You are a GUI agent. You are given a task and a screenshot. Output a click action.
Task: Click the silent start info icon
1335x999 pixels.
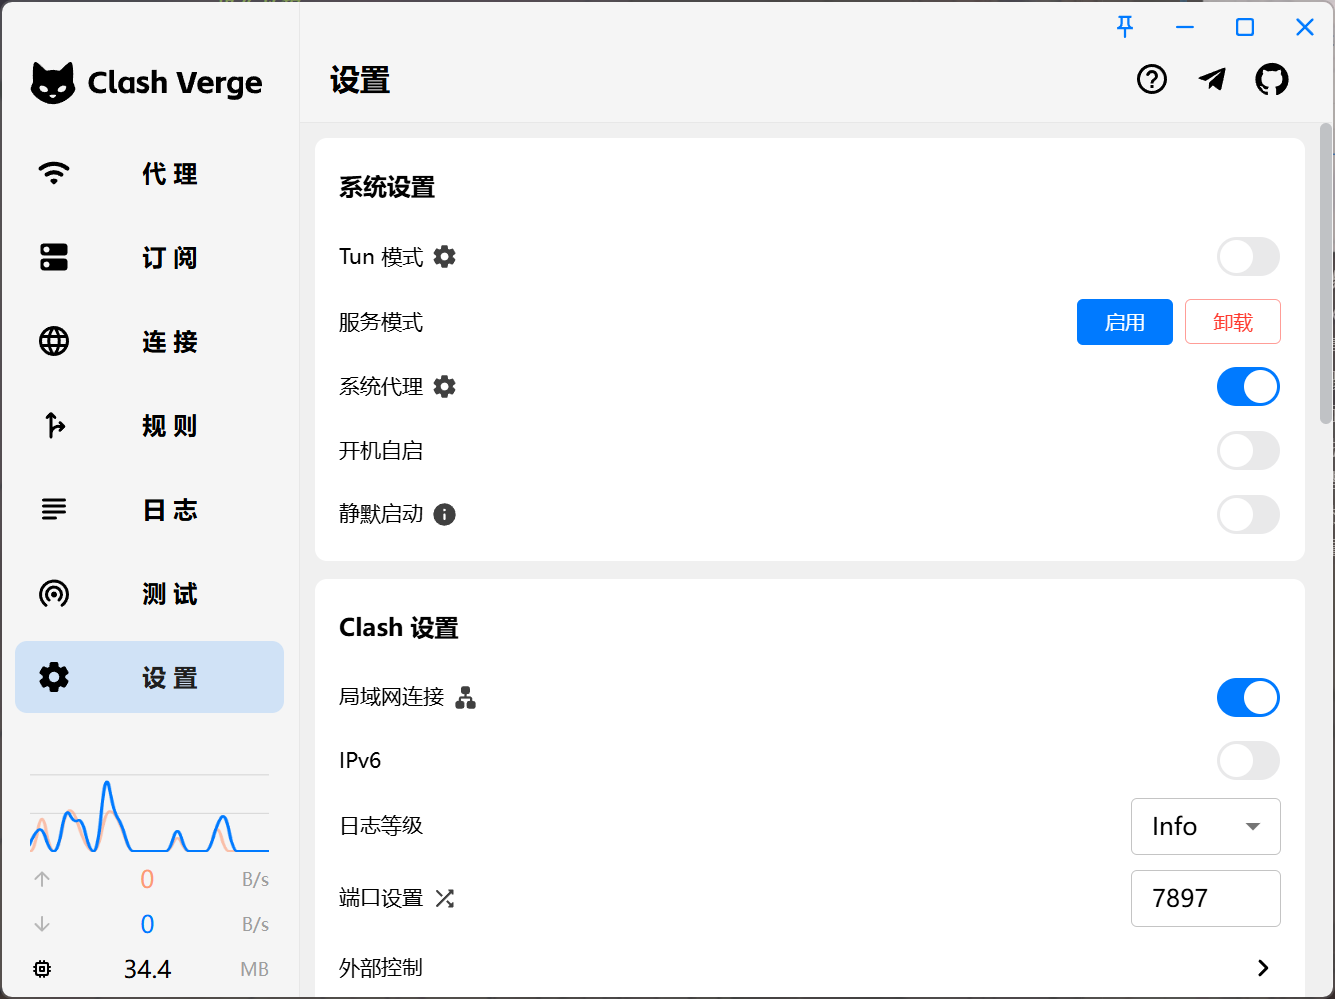click(445, 515)
